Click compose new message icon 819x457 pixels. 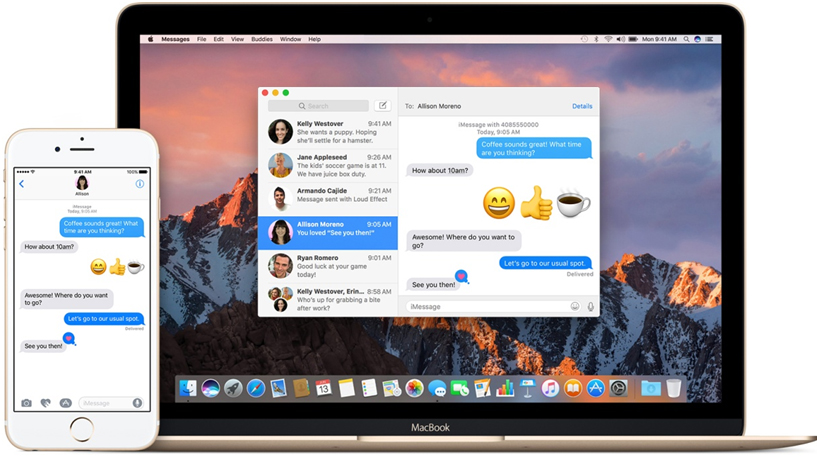point(383,106)
